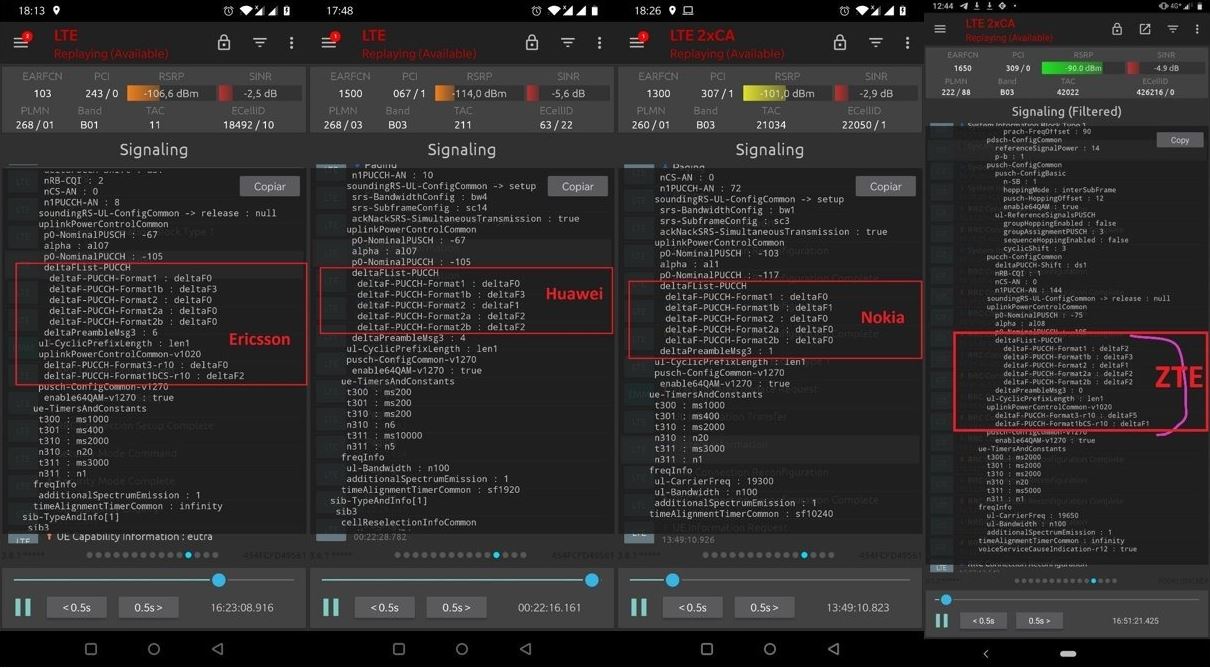Click the '-101,0 dBm' RSRP value
Screen dimensions: 1210x668
(787, 93)
